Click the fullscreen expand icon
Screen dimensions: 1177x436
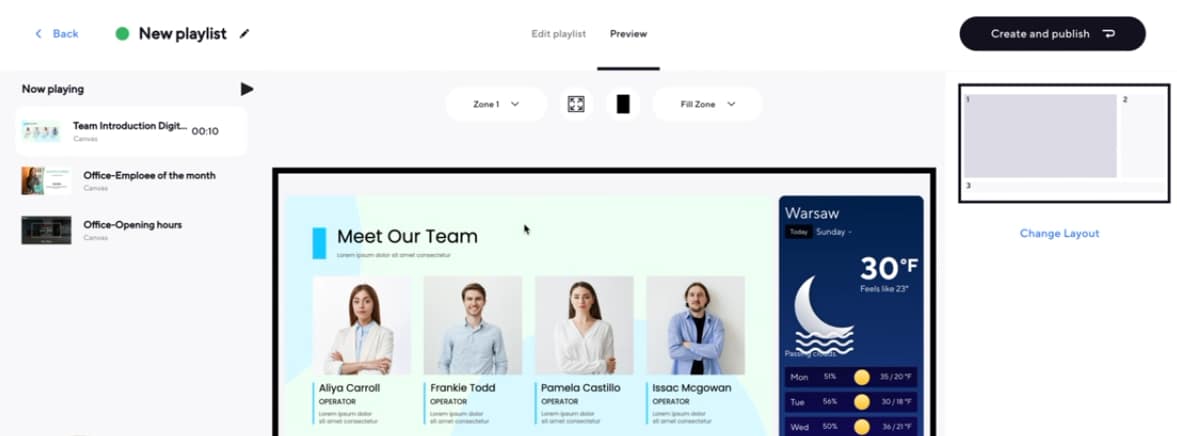[576, 104]
